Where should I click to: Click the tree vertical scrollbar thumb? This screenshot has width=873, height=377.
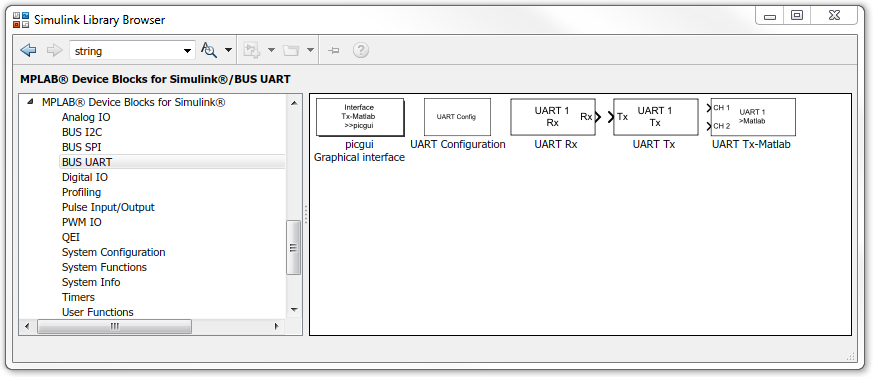293,247
